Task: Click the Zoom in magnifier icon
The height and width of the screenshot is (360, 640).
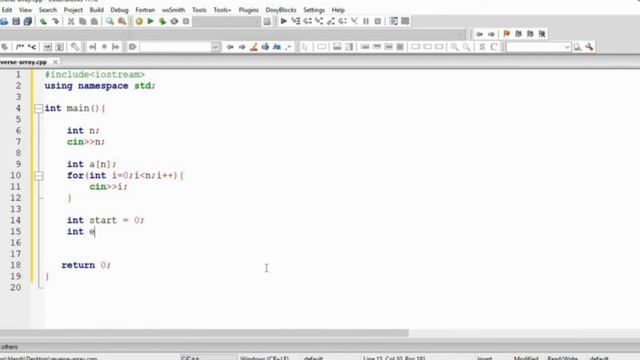Action: [x=454, y=47]
